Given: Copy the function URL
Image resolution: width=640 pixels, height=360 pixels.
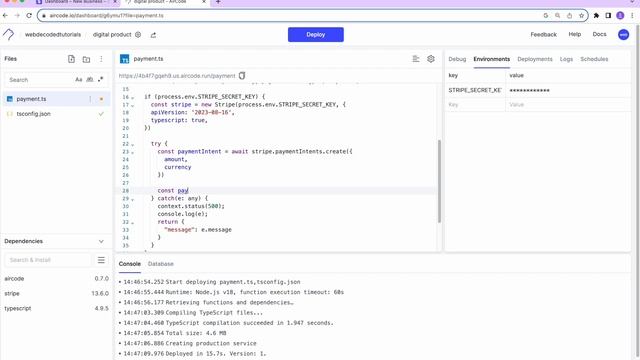Looking at the screenshot, I should coord(242,76).
